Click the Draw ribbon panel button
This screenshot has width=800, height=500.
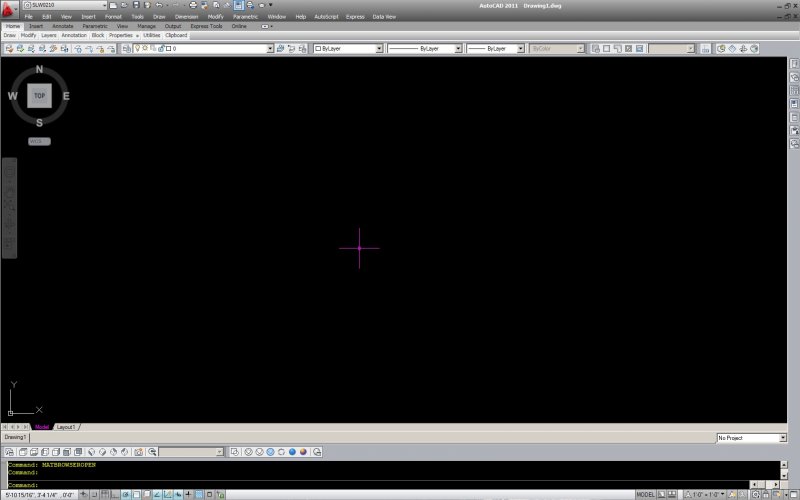point(10,36)
